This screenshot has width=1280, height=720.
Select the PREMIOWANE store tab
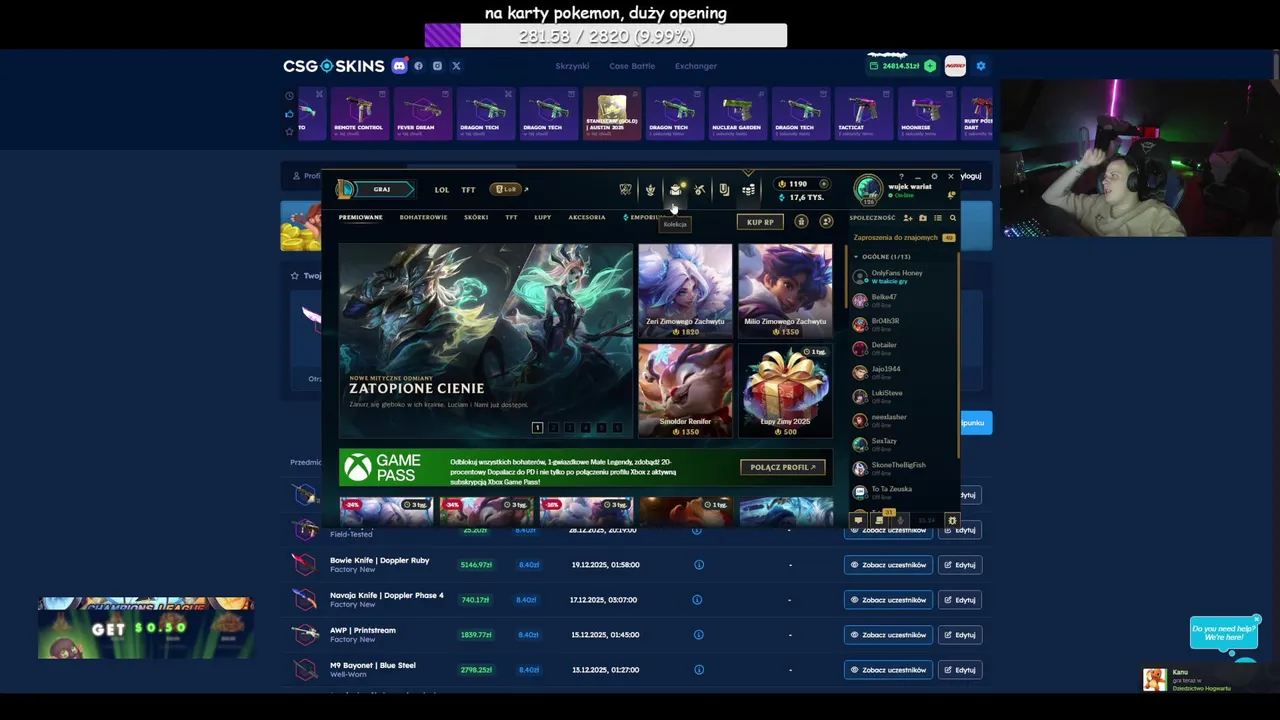[x=360, y=217]
